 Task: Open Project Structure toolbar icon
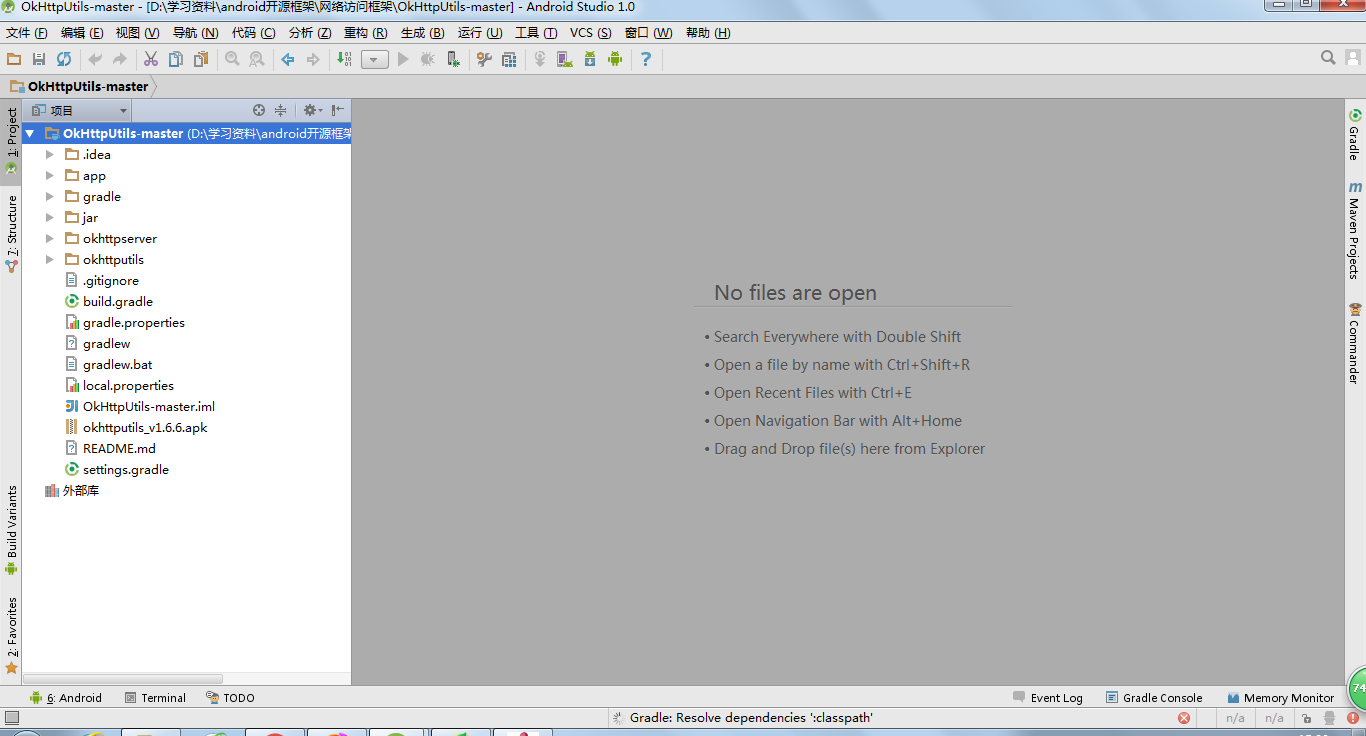point(509,60)
